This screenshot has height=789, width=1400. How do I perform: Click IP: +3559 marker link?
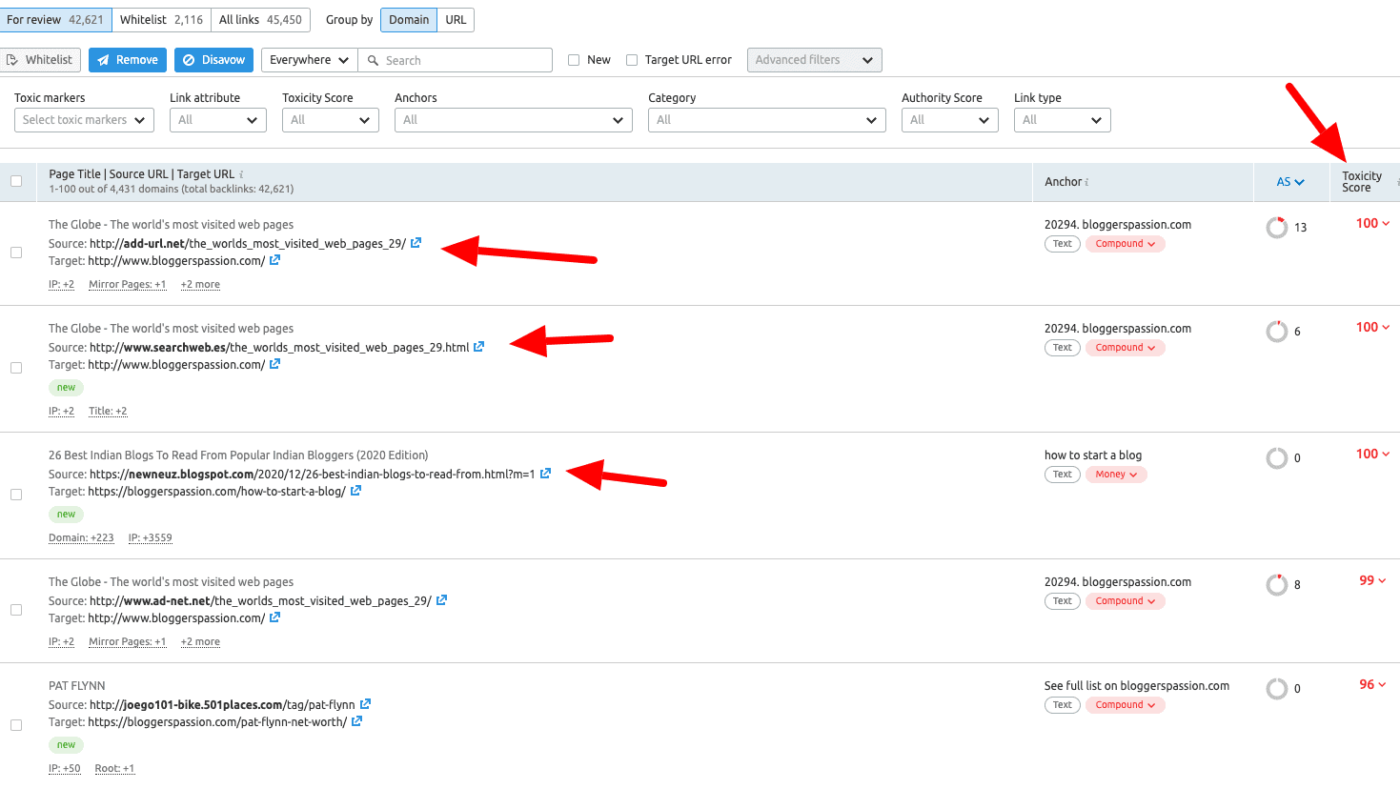150,538
